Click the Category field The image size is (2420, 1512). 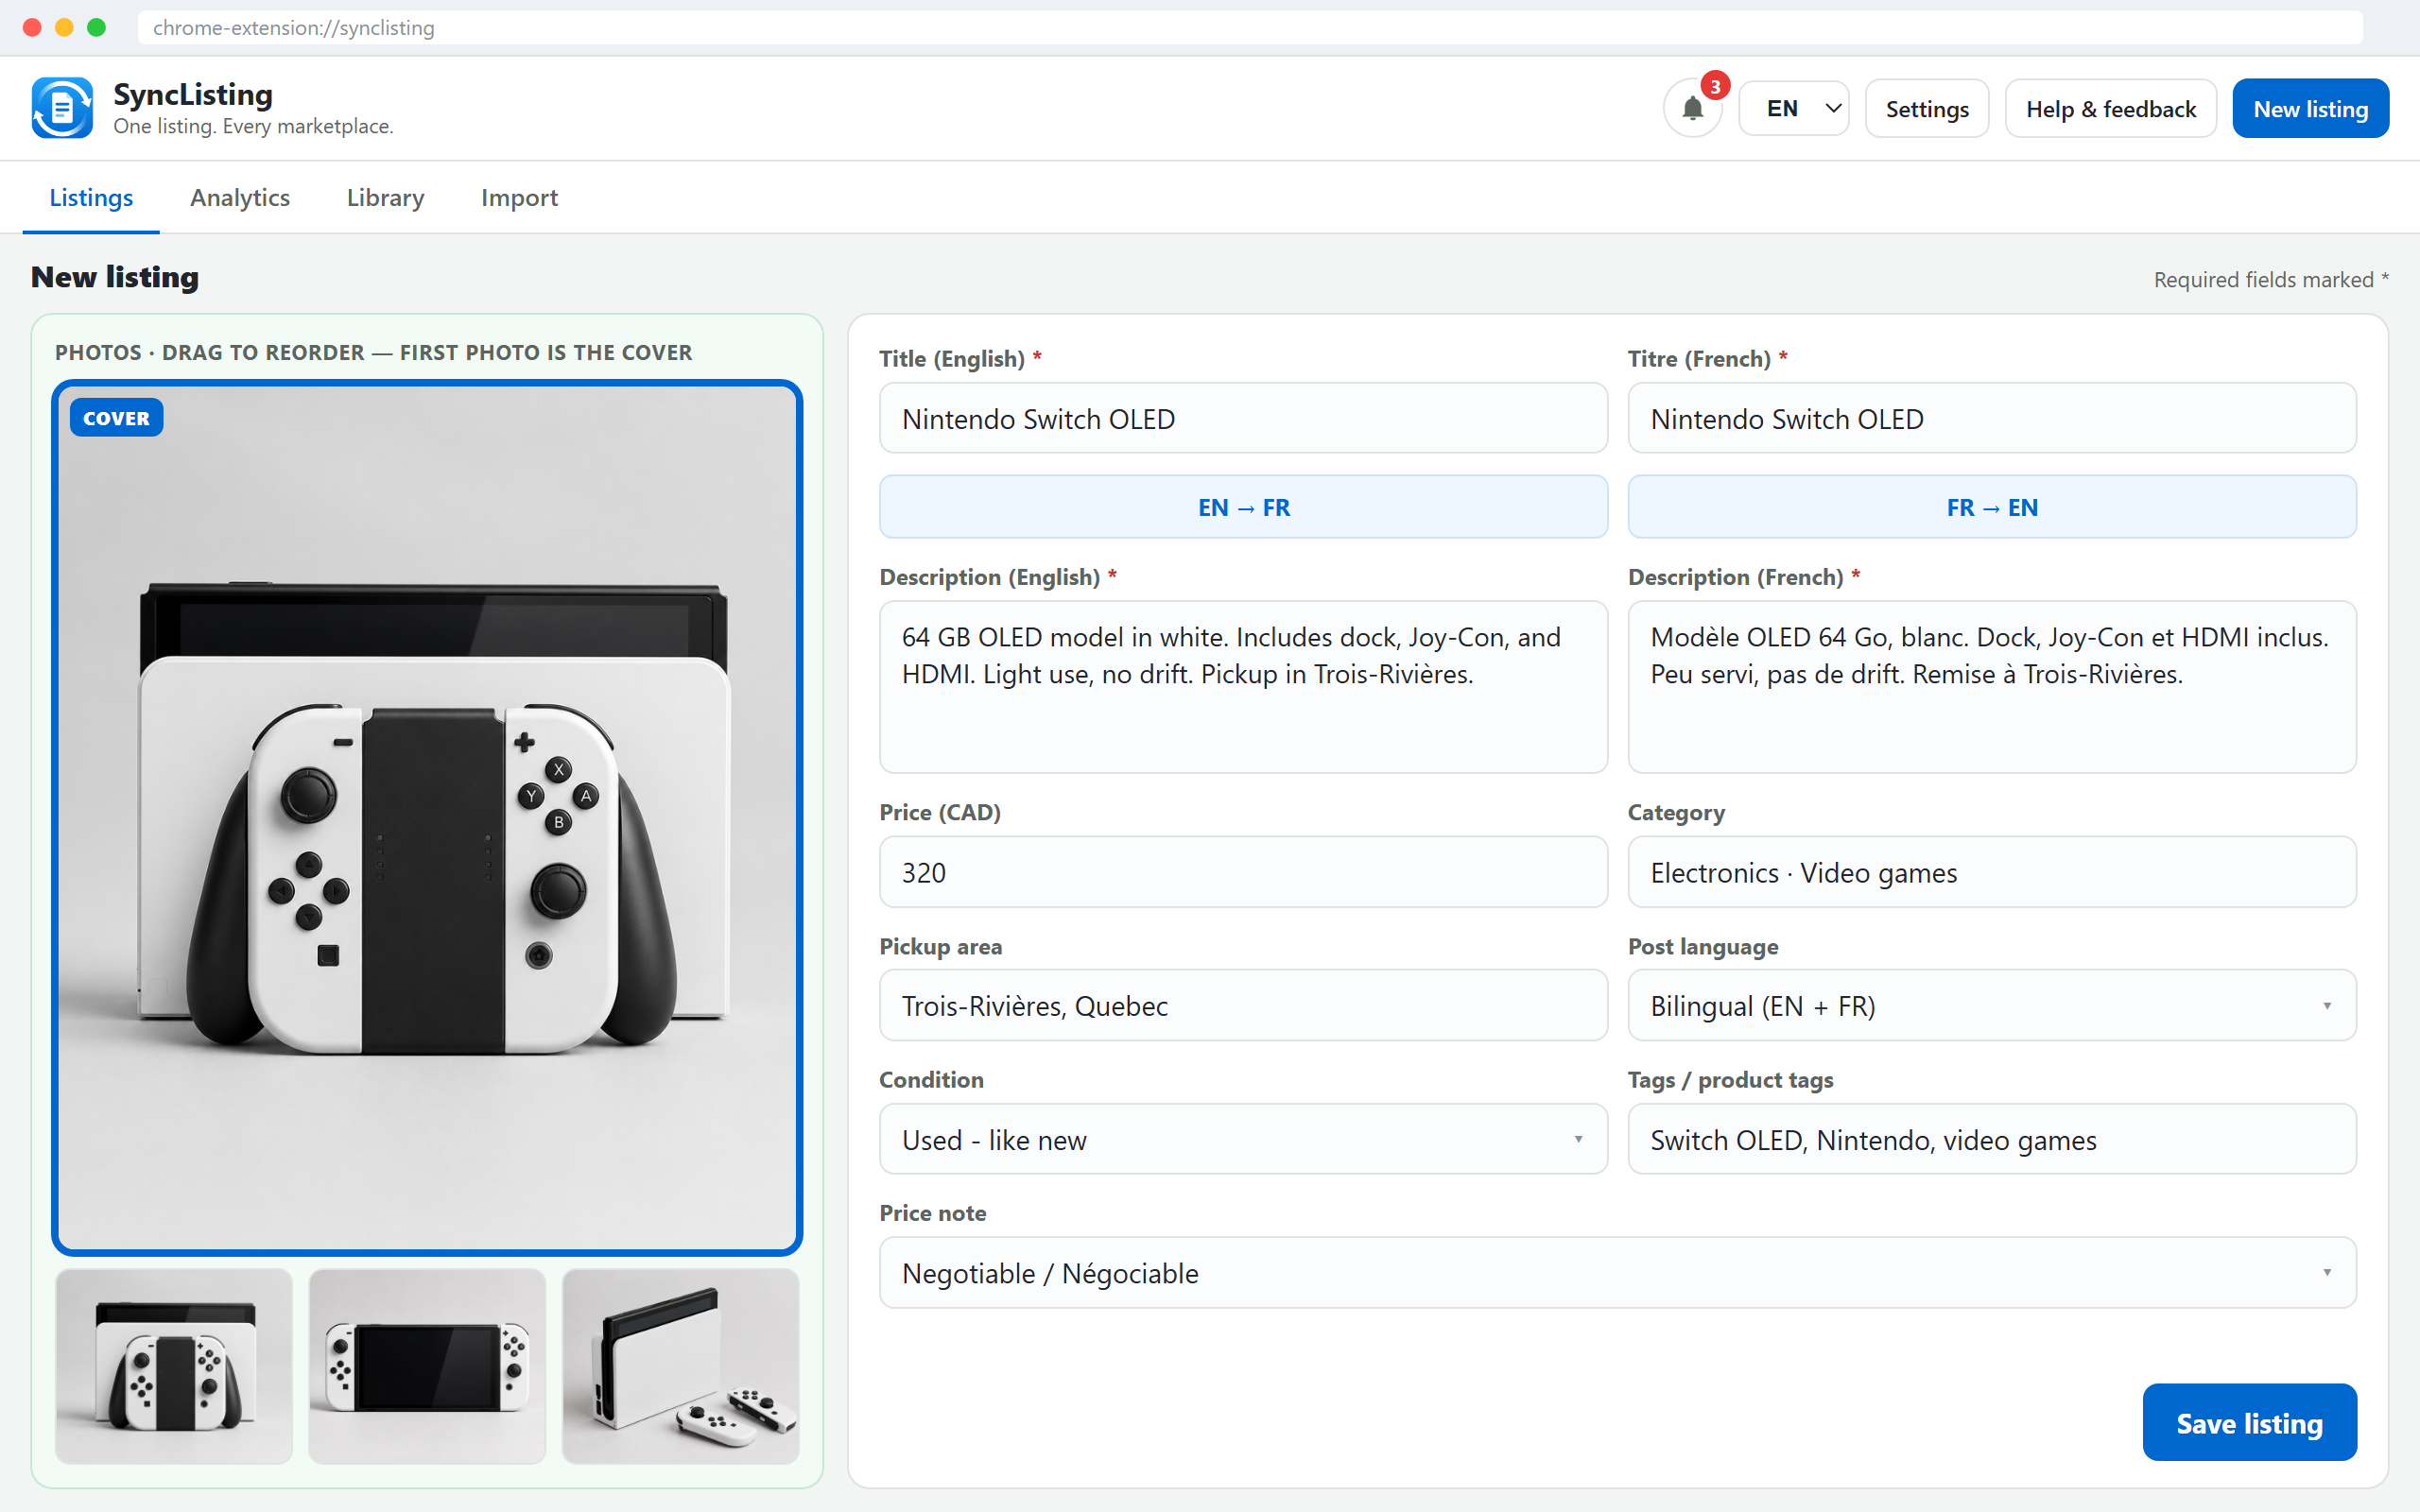(1992, 872)
